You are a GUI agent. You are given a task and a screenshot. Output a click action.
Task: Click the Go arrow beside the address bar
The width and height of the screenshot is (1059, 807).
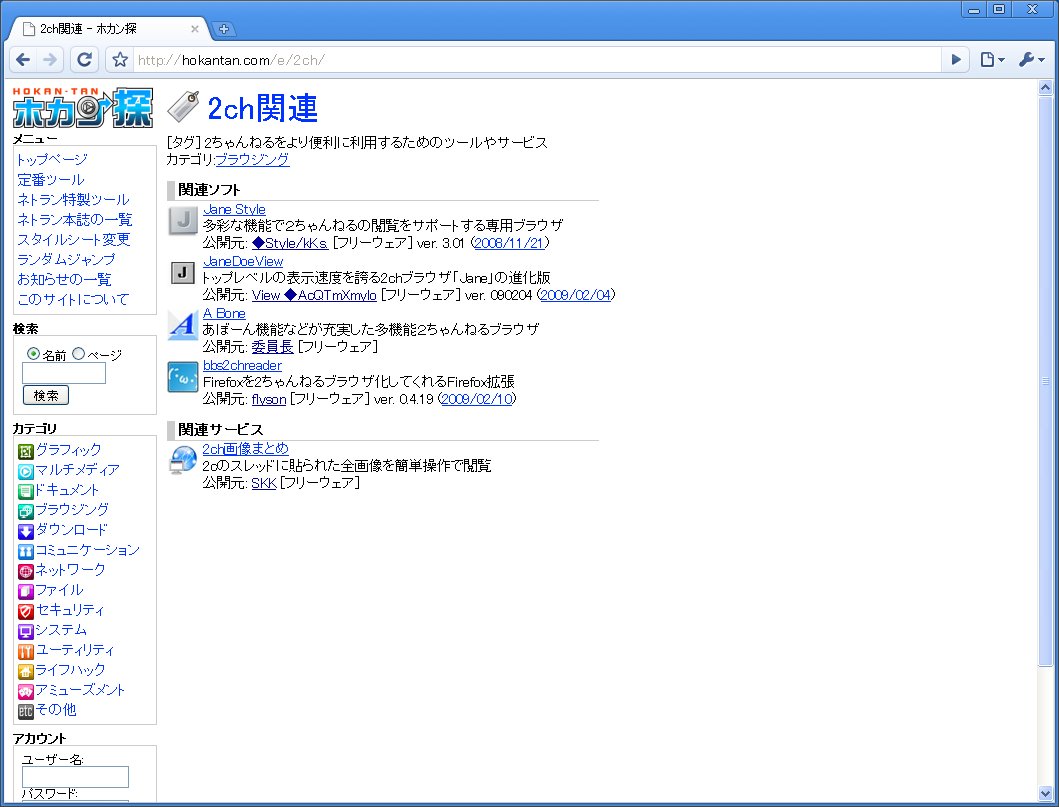(956, 60)
